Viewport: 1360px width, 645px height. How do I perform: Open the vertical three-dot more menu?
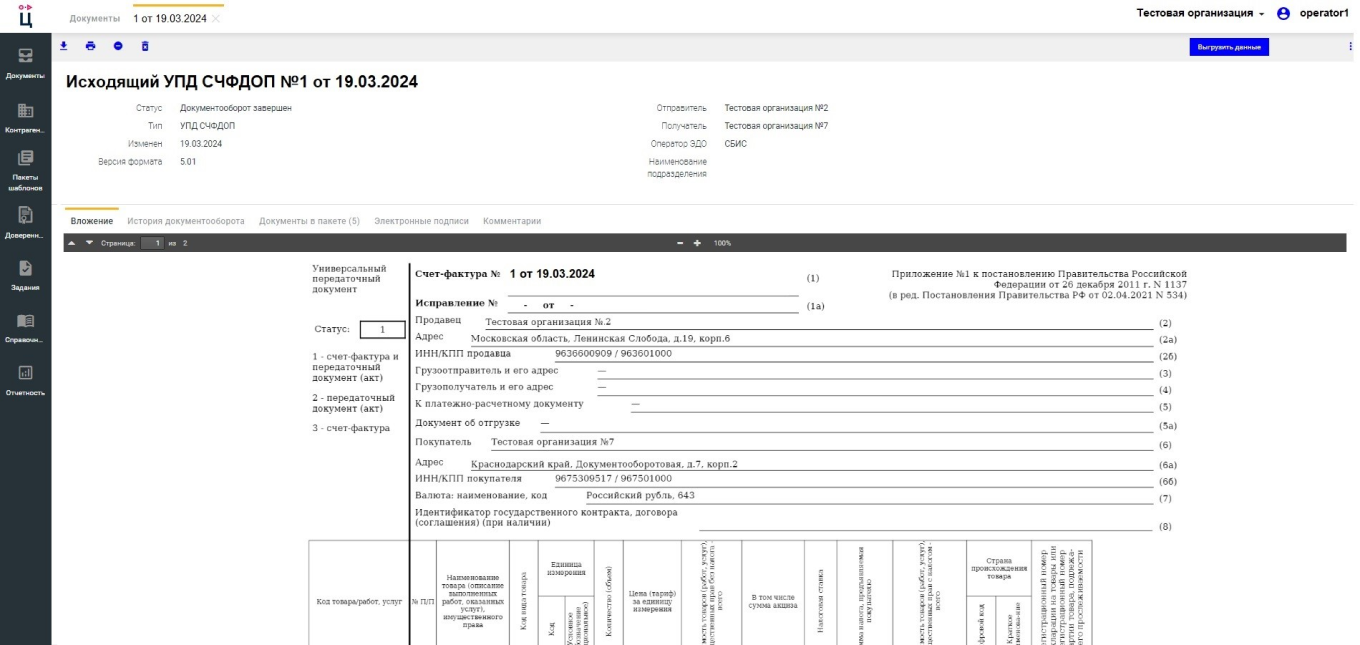(x=1350, y=46)
